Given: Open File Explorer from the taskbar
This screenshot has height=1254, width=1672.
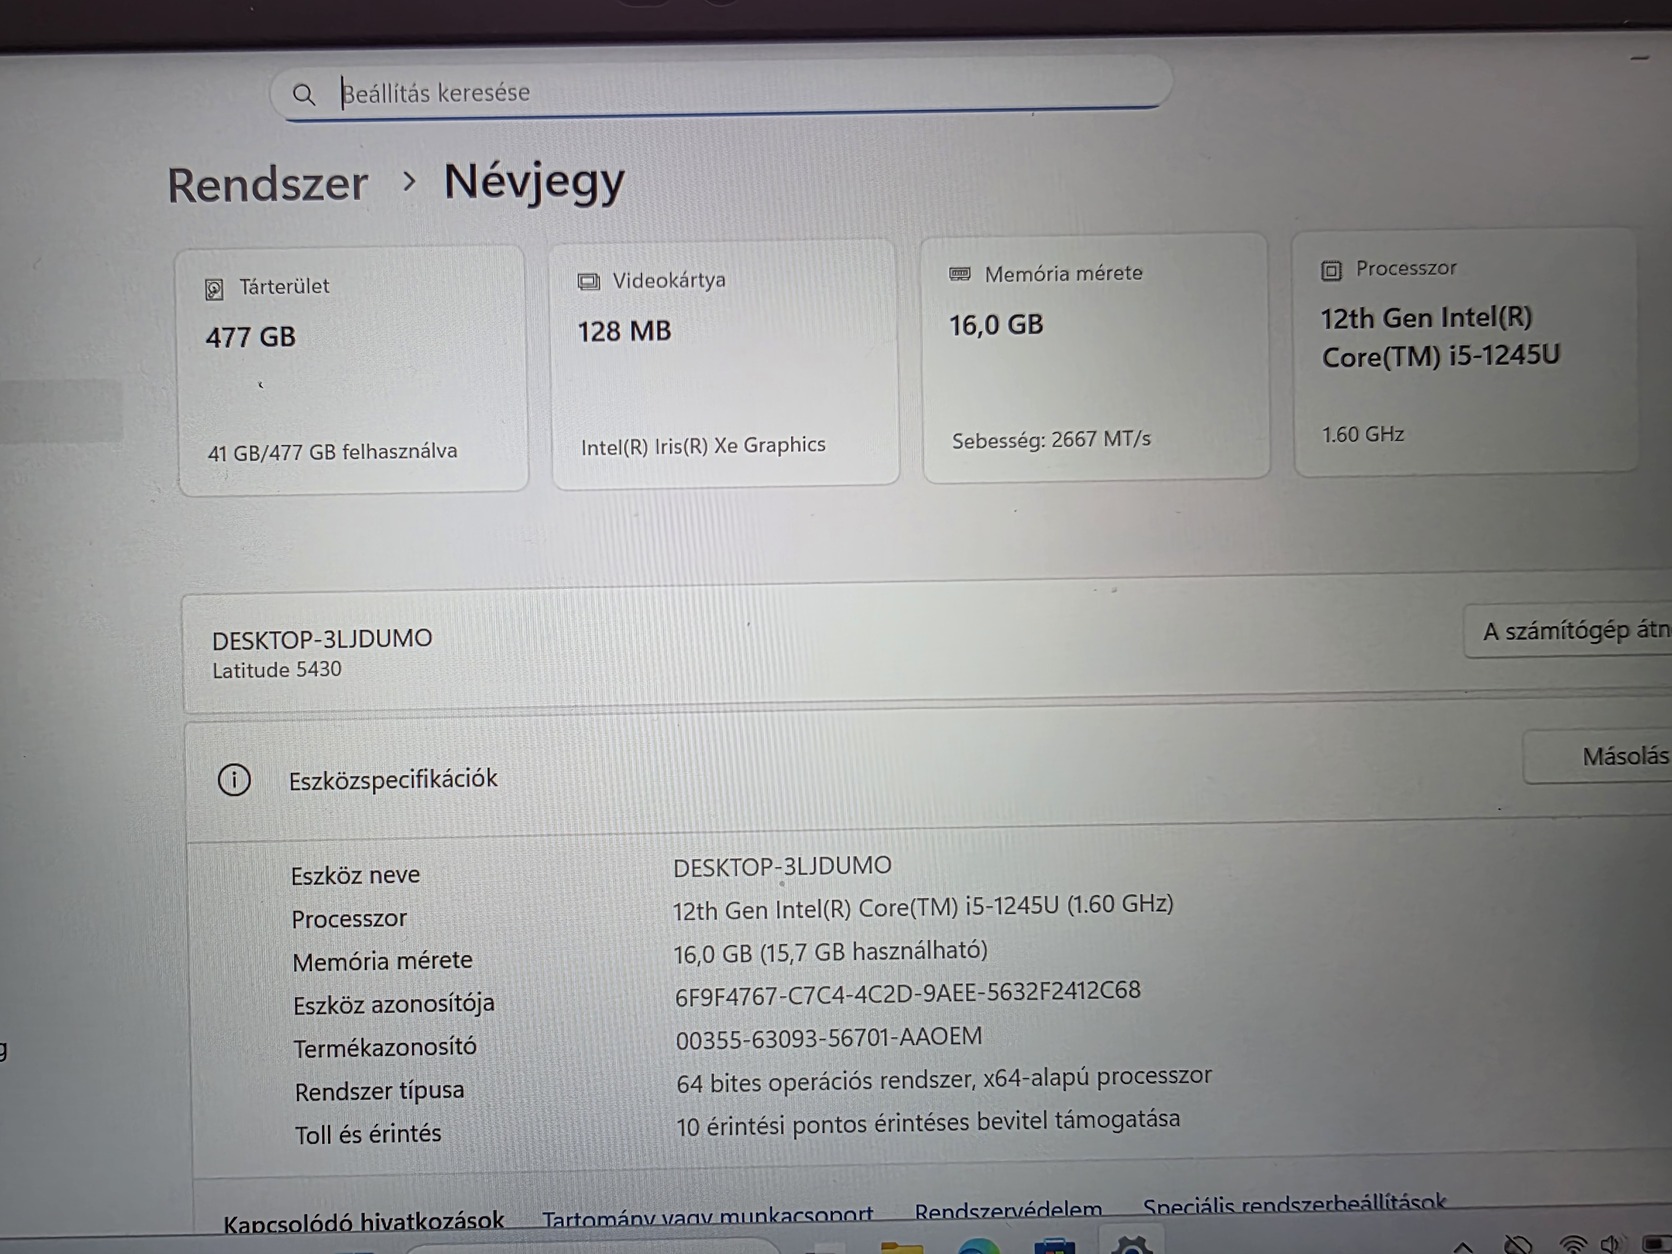Looking at the screenshot, I should pos(901,1246).
